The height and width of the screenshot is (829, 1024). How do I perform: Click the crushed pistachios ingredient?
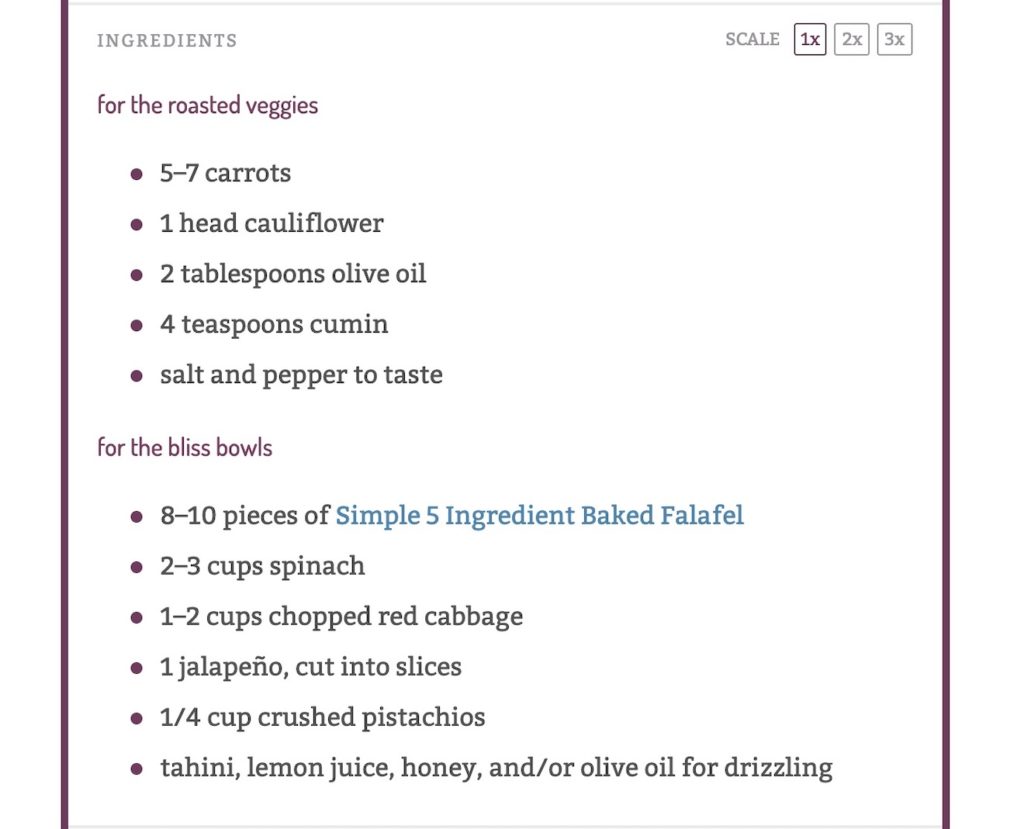pyautogui.click(x=322, y=717)
